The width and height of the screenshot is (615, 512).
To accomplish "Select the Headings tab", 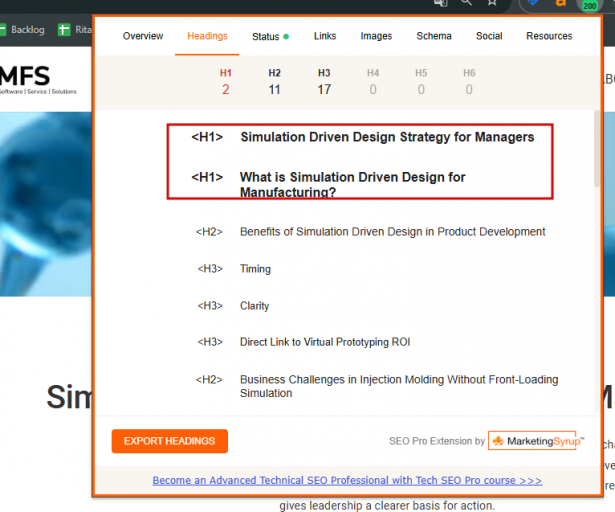I will coord(207,36).
